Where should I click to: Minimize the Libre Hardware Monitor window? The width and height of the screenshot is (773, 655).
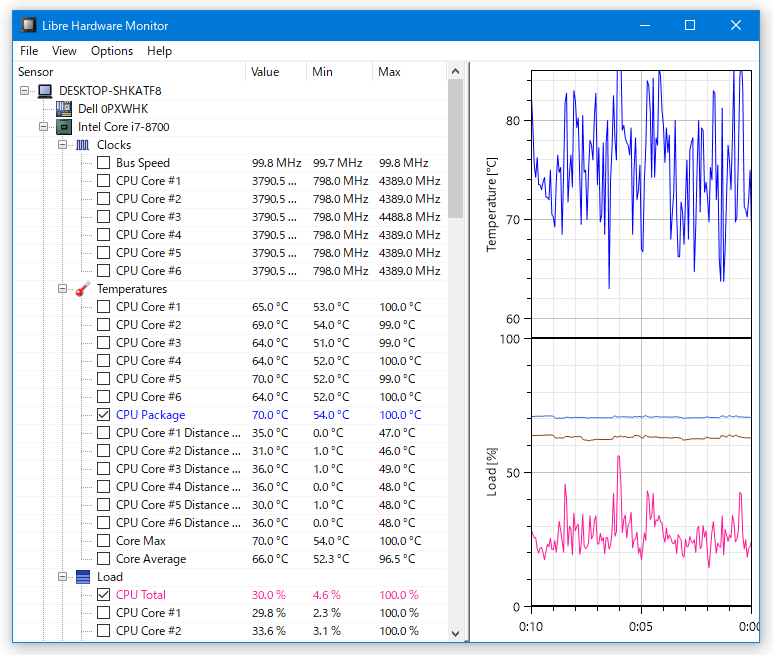[644, 25]
